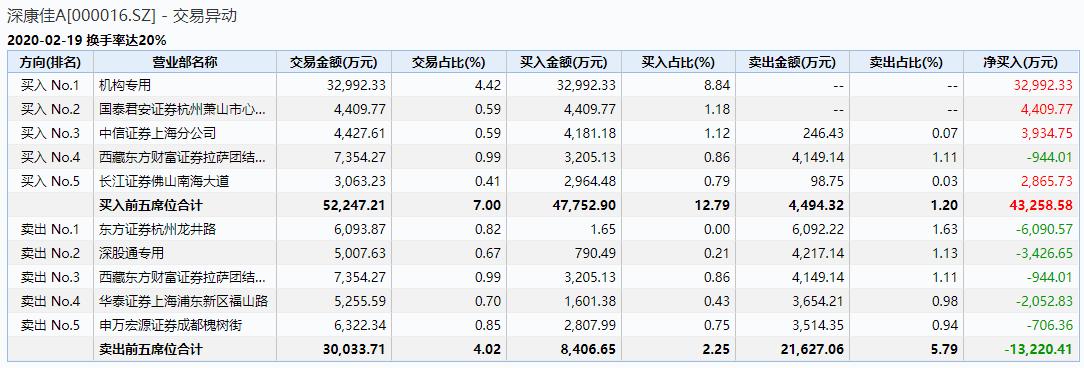Select 华泰证券上海浦东新区福山路 seat name
Viewport: 1084px width, 368px height.
pyautogui.click(x=183, y=301)
